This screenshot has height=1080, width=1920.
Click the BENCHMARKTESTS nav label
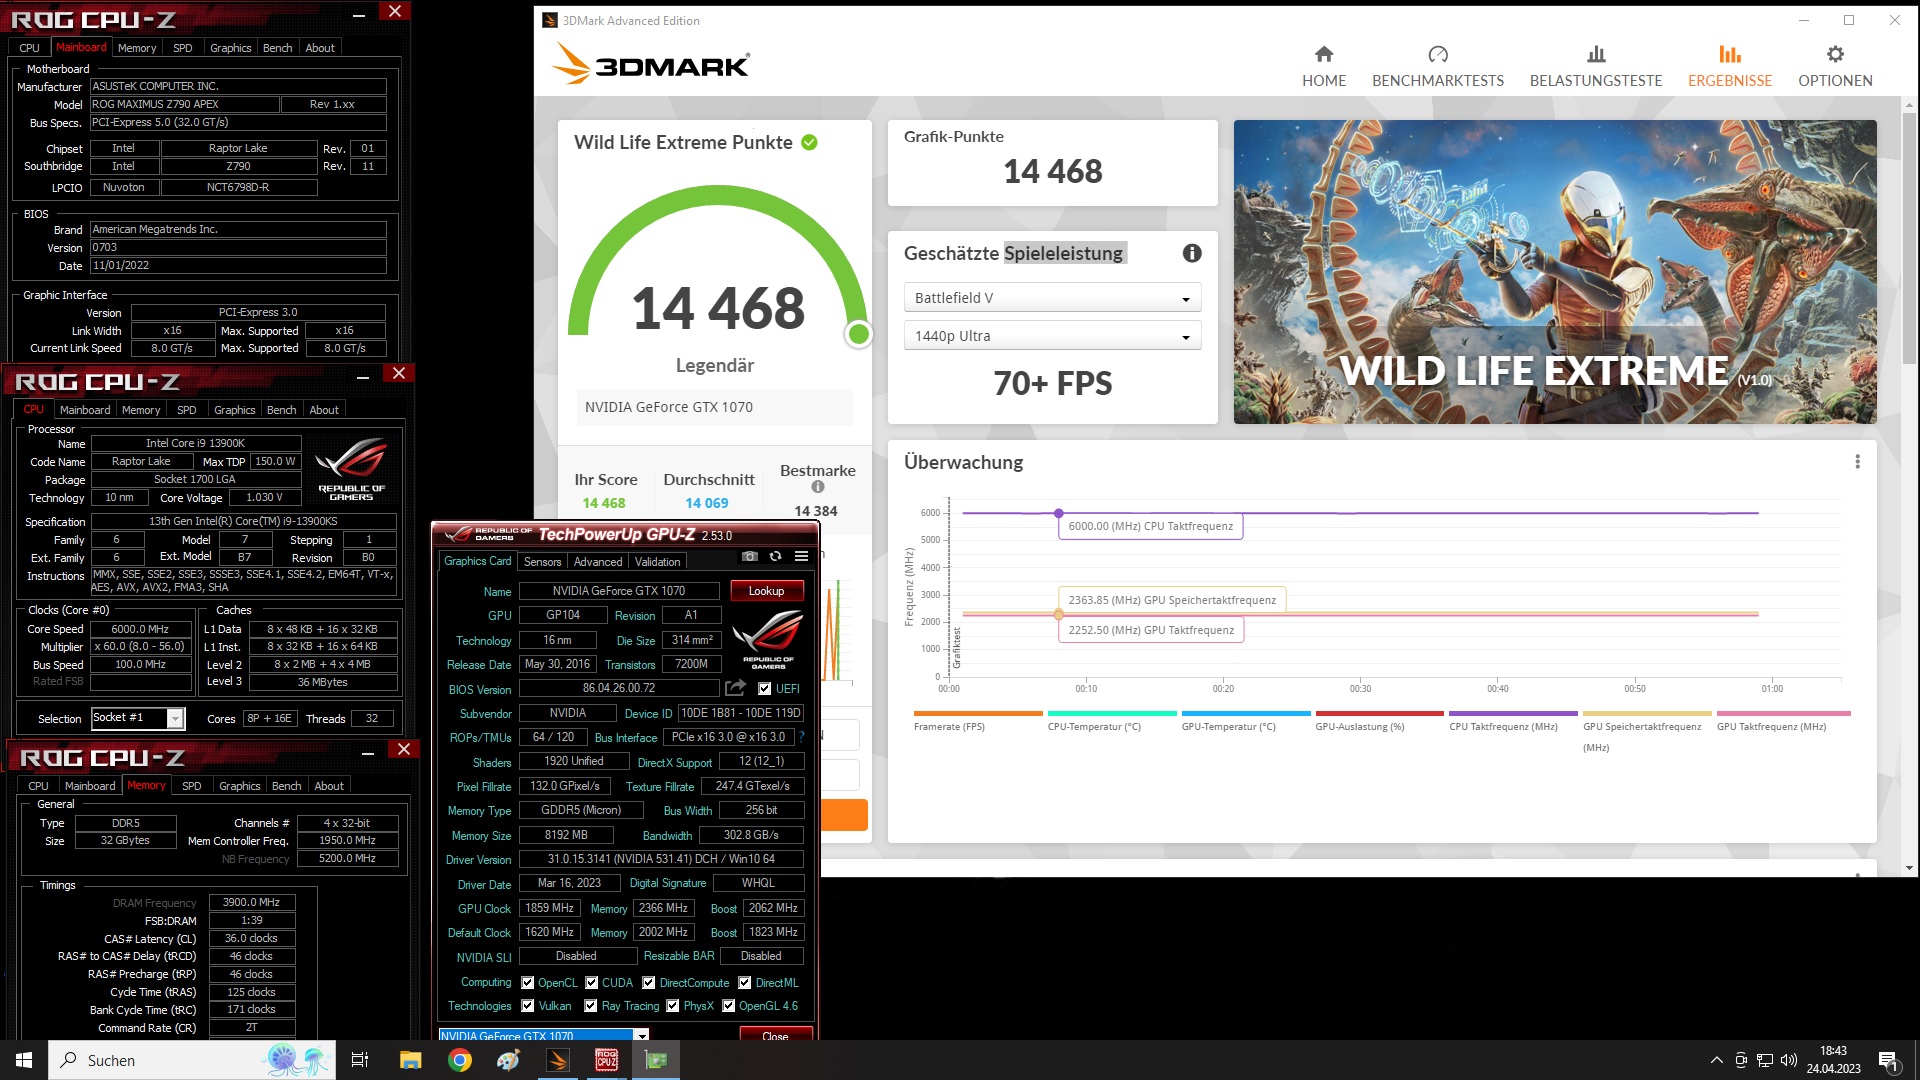tap(1438, 81)
